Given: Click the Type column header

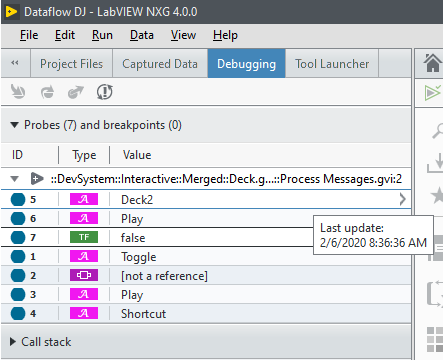Looking at the screenshot, I should (84, 155).
